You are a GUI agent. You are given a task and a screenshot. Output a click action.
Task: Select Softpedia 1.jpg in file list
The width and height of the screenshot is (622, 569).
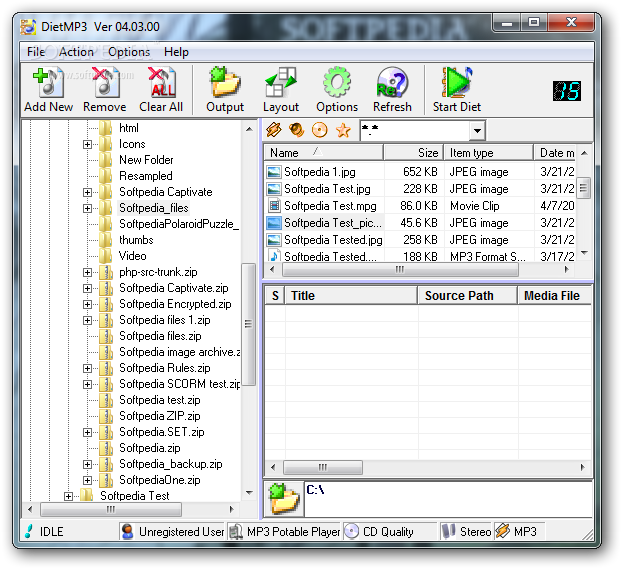pos(320,172)
